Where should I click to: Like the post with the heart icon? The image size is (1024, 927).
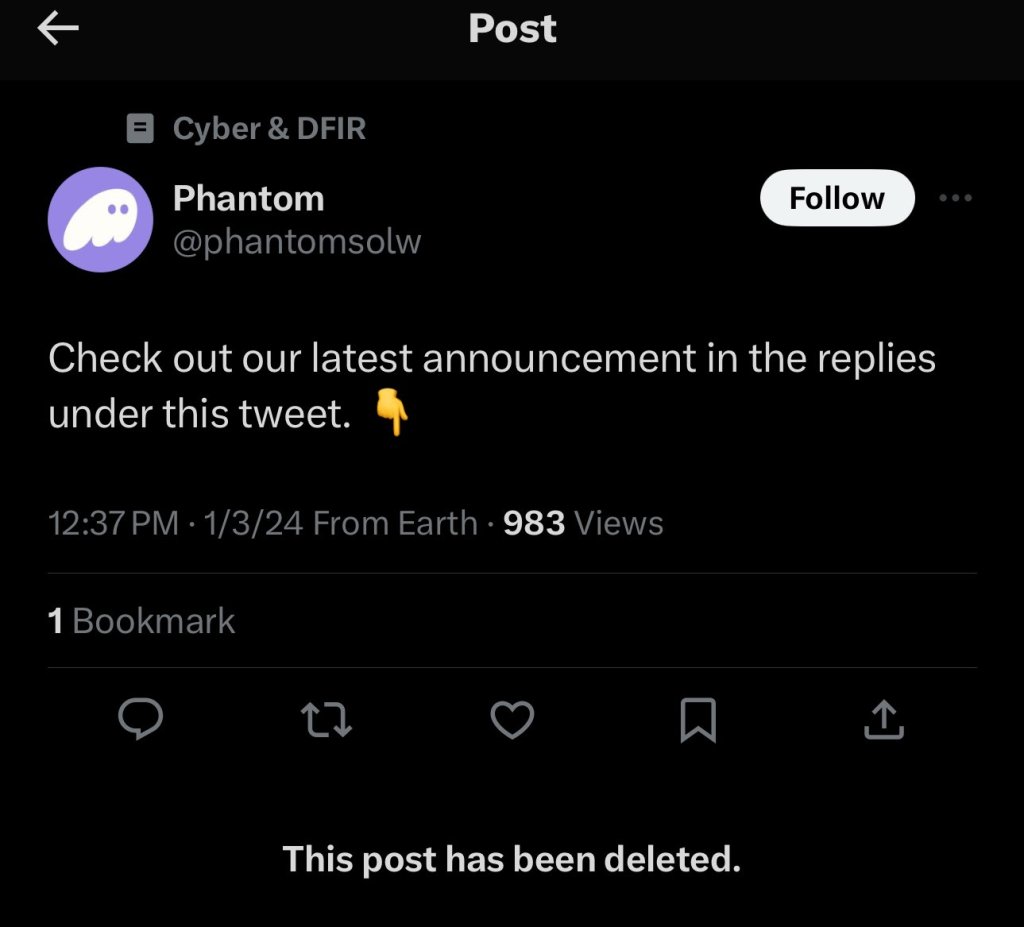[x=512, y=719]
